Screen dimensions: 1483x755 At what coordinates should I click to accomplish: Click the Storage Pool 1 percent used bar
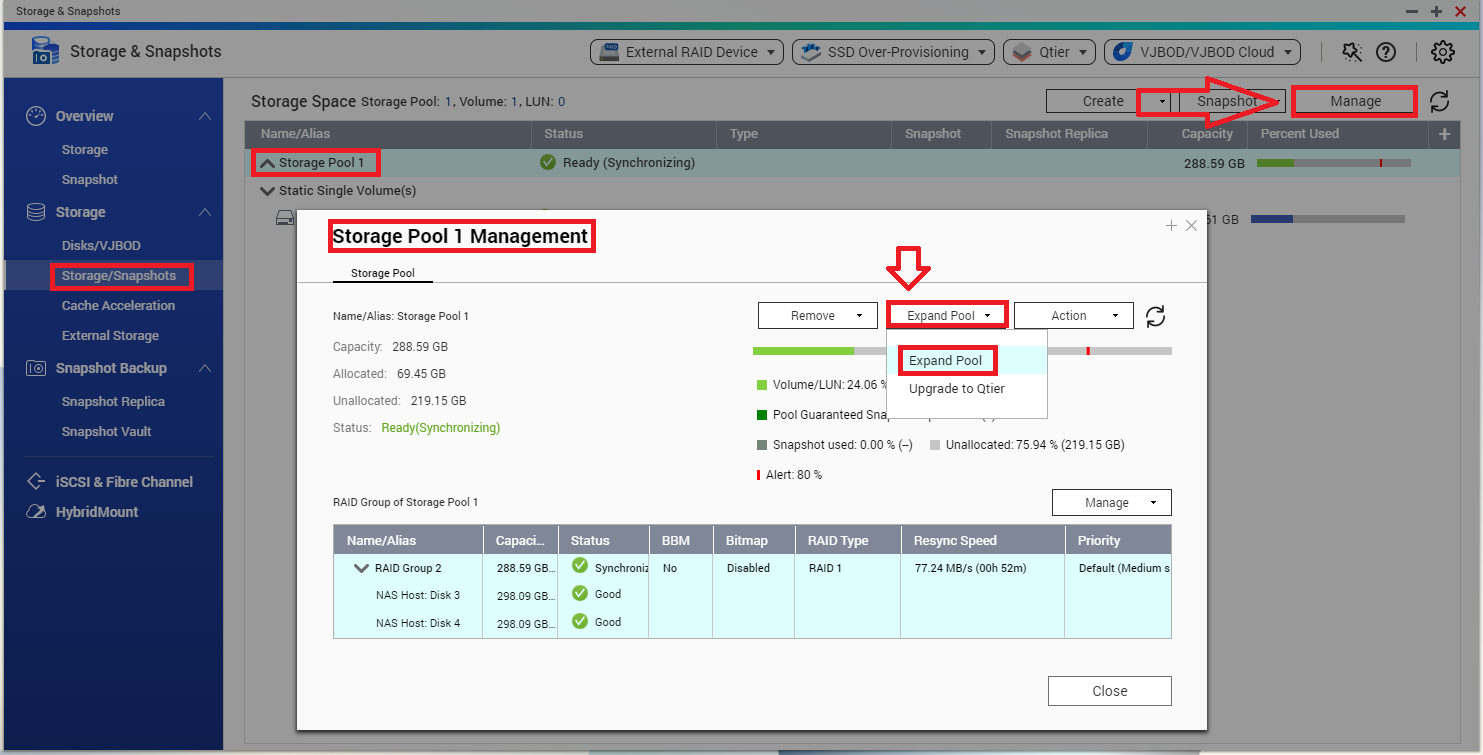1334,162
